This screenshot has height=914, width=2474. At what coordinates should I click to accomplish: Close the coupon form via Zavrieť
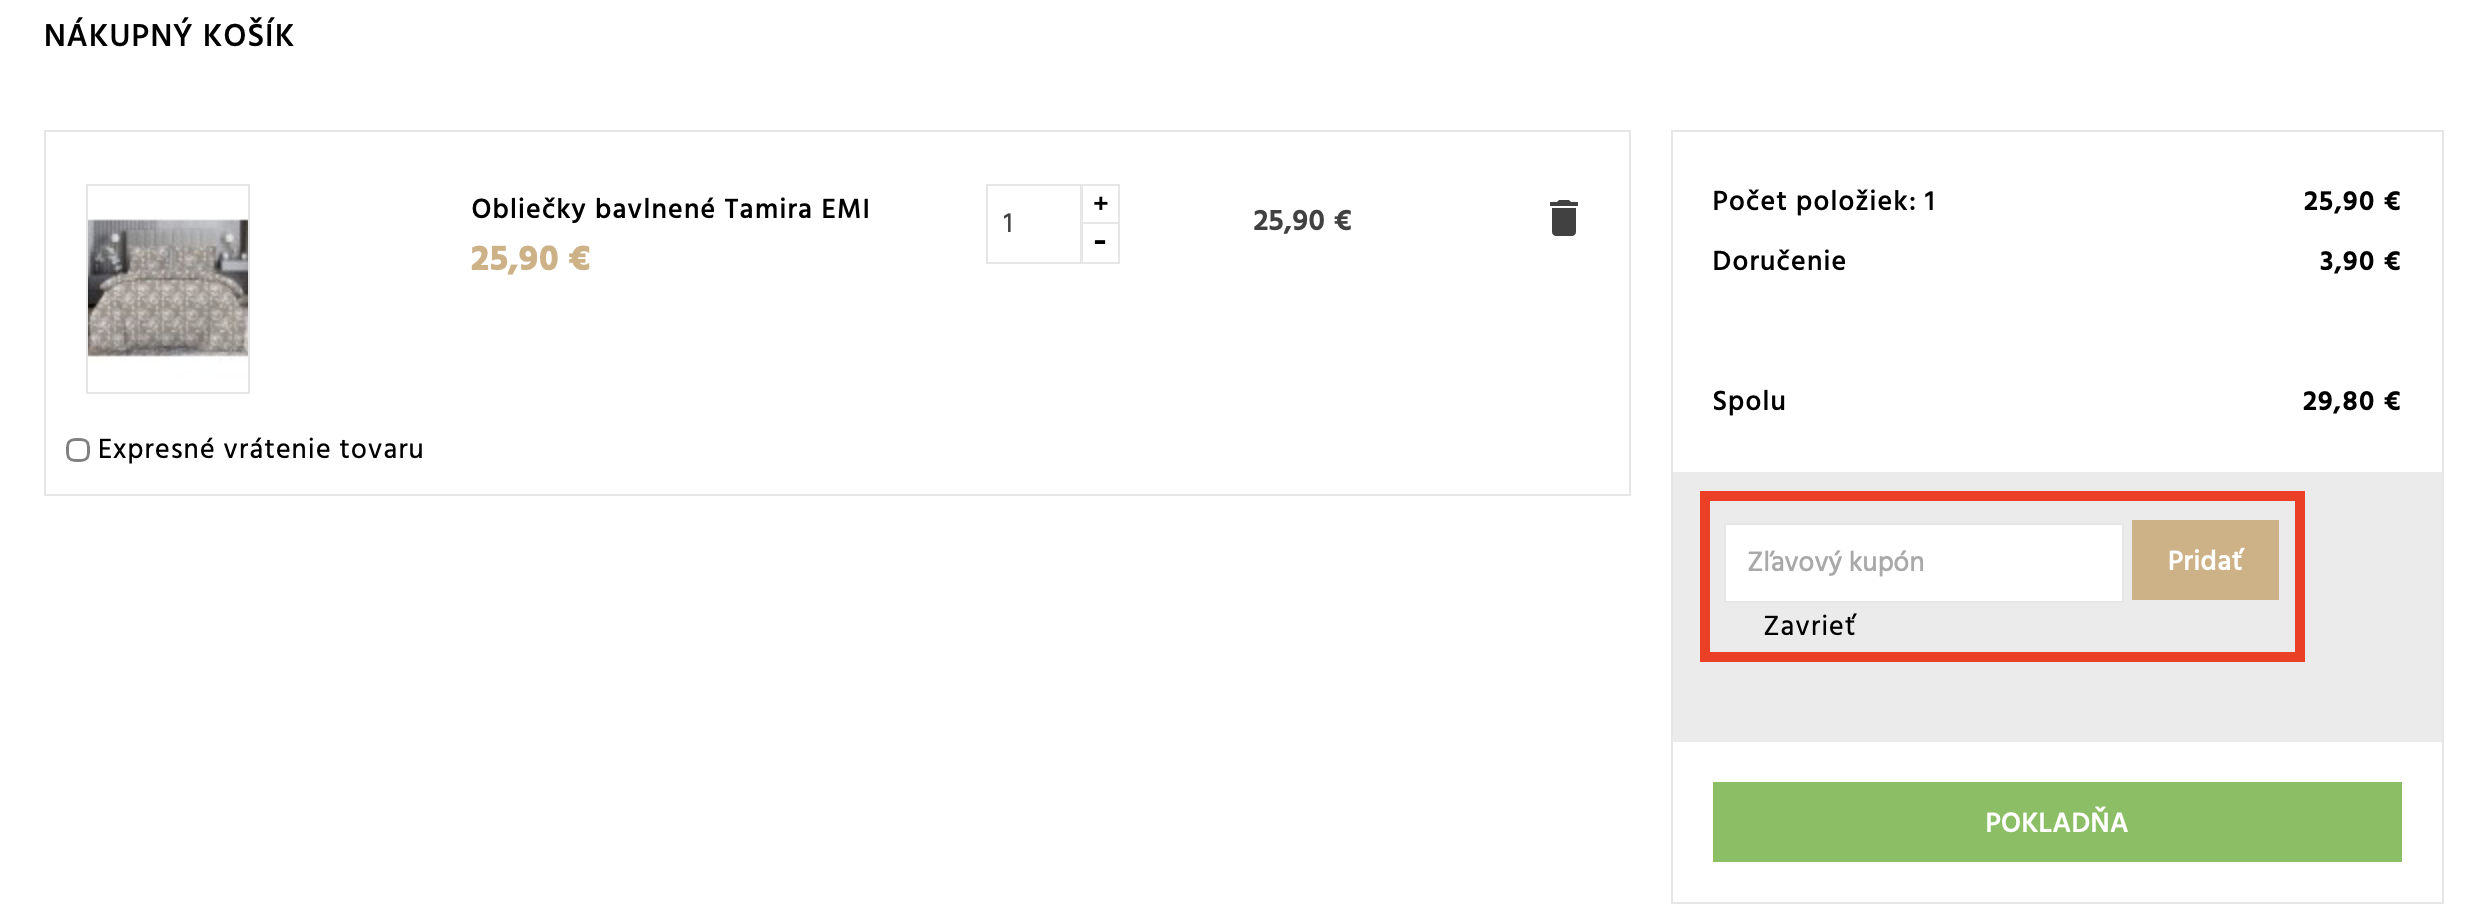[1809, 626]
